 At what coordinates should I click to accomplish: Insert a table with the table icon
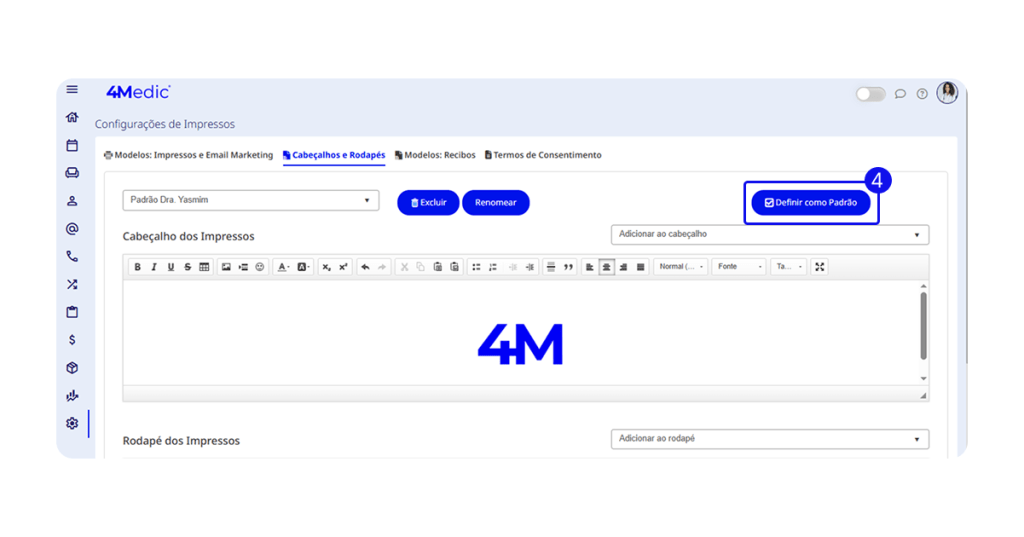204,267
